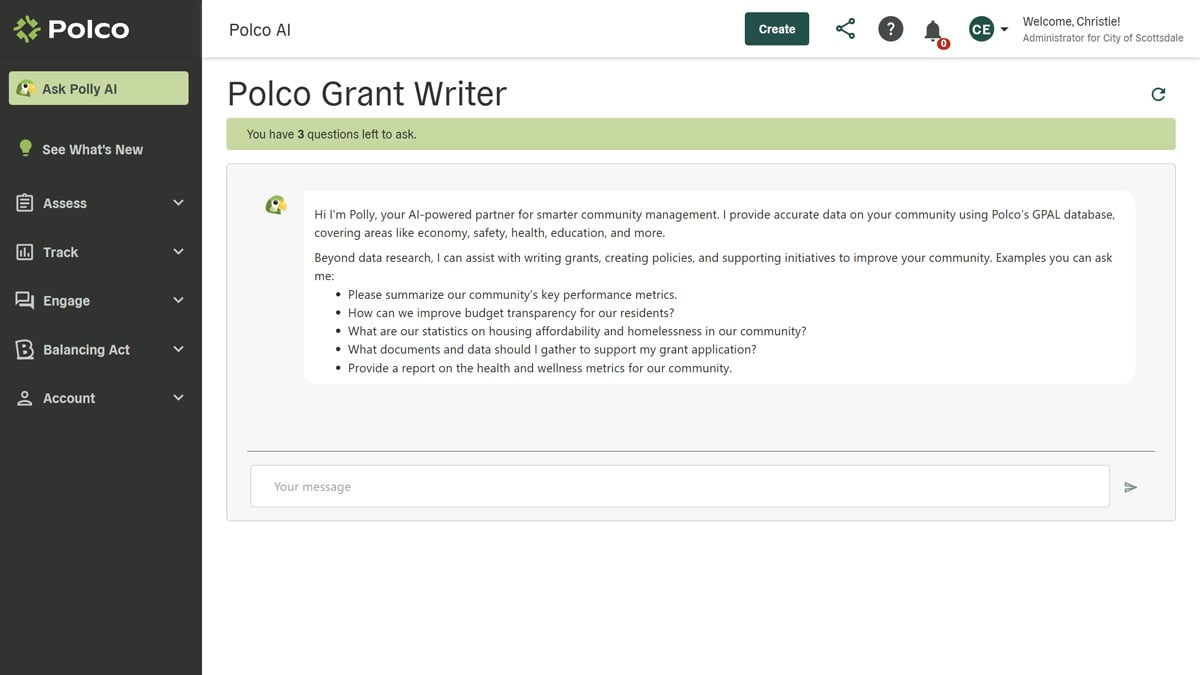The image size is (1200, 675).
Task: Expand the Engage chevron
Action: pos(178,300)
